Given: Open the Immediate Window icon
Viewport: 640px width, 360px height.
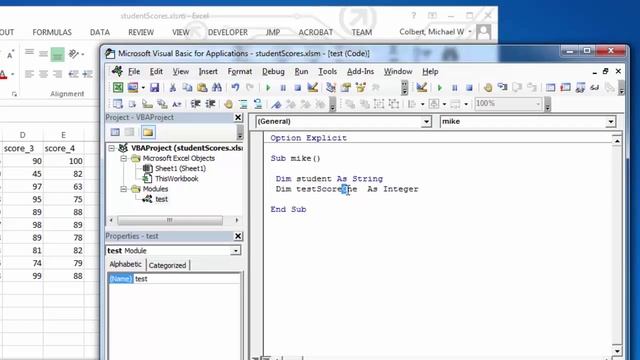Looking at the screenshot, I should pyautogui.click(x=565, y=87).
